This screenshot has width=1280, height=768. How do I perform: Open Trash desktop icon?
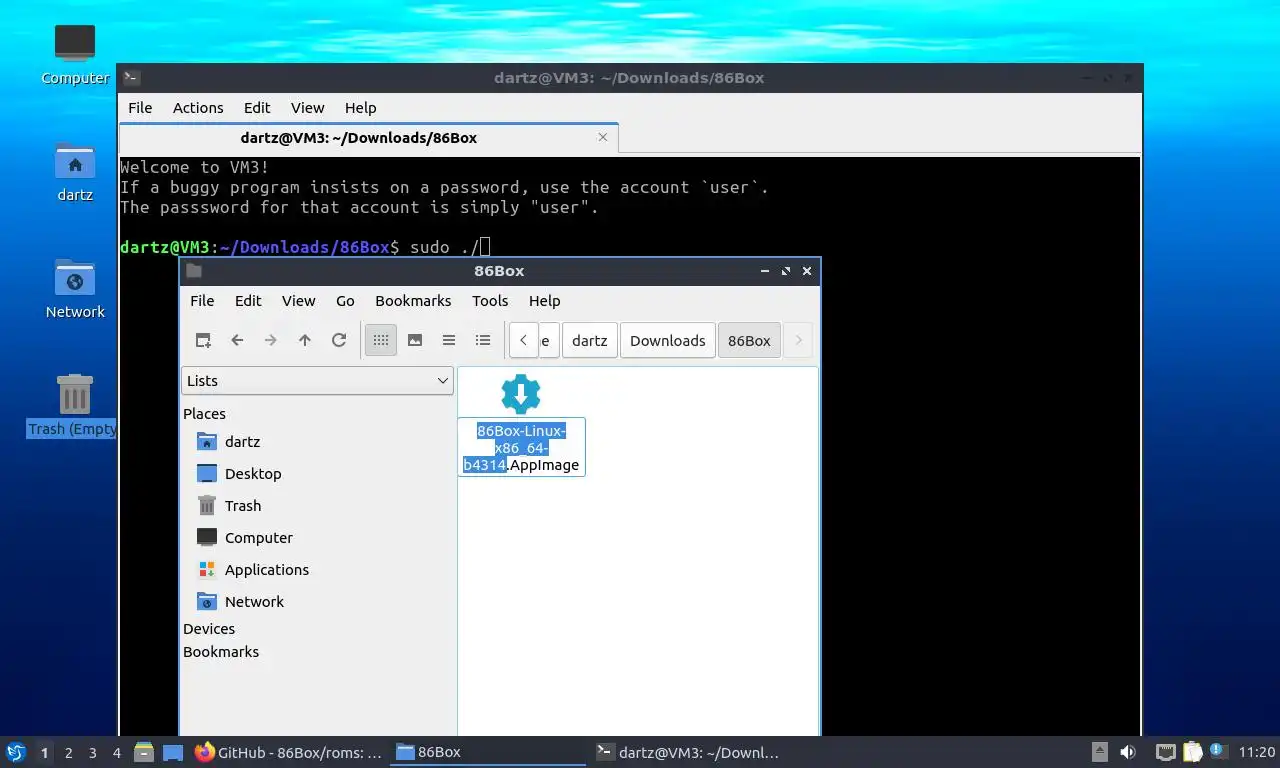click(75, 406)
